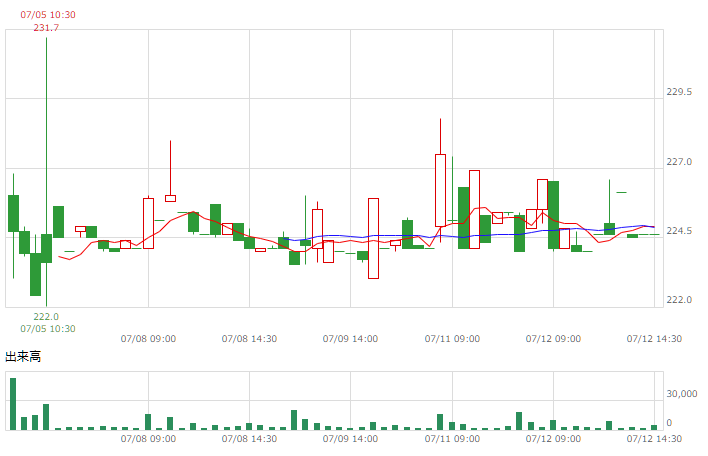Click the blue long-term moving average line
Image resolution: width=708 pixels, height=456 pixels.
pyautogui.click(x=470, y=235)
